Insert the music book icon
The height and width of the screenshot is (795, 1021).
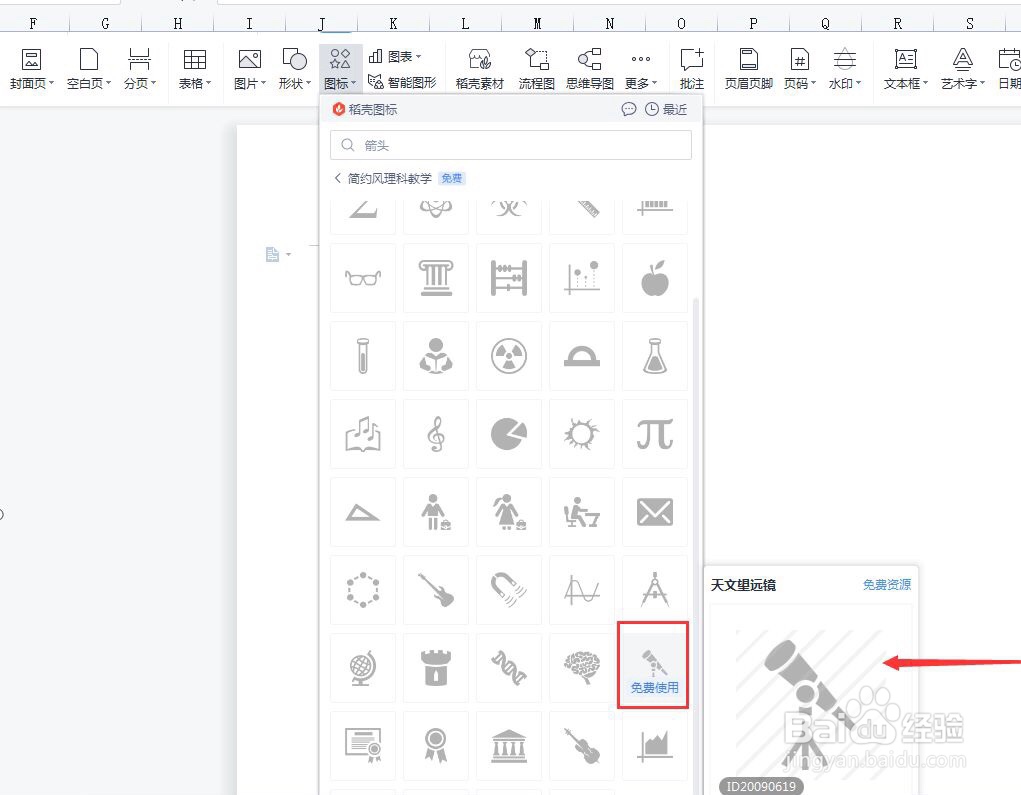pos(363,434)
